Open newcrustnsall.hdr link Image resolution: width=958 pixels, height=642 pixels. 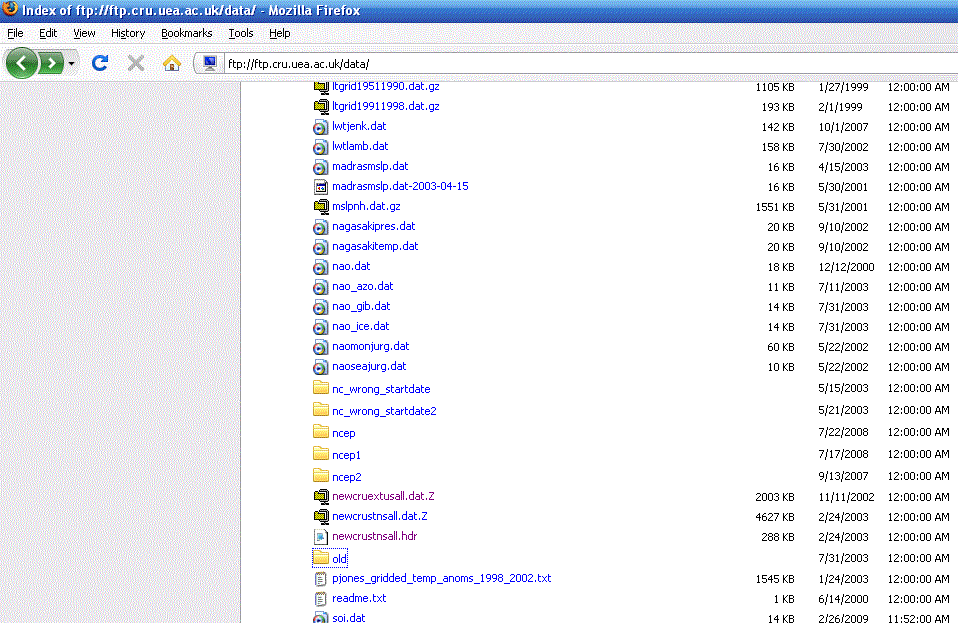click(375, 536)
